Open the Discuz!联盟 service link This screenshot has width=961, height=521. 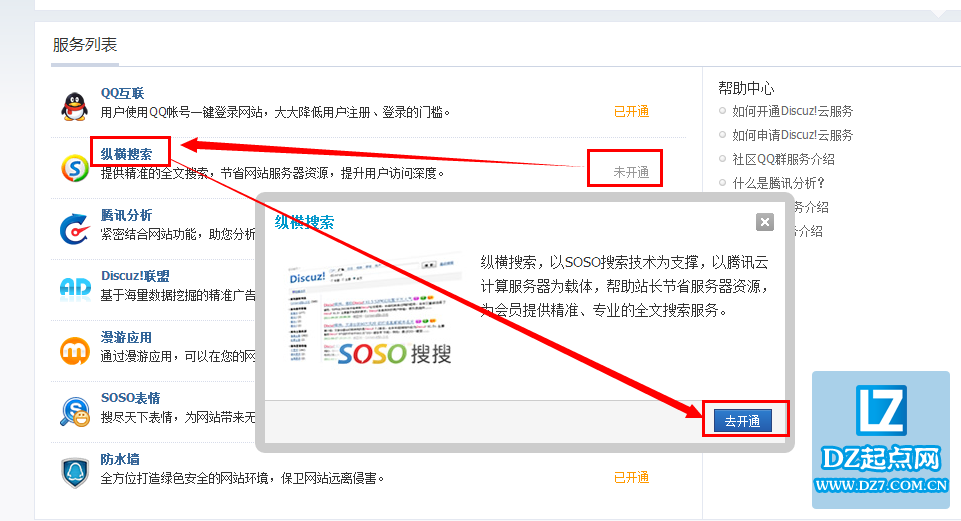[x=135, y=276]
